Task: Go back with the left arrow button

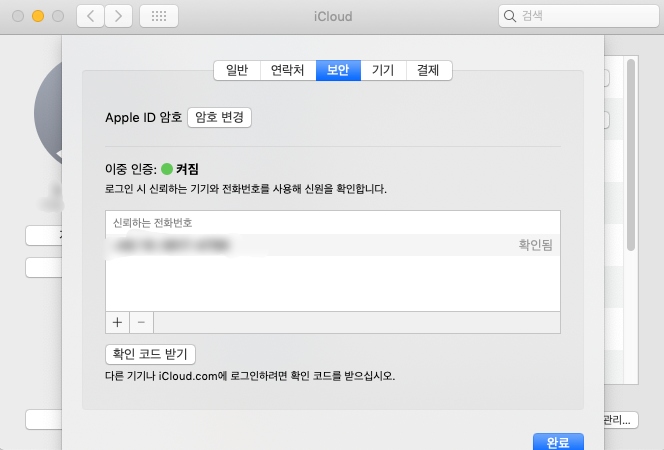Action: [90, 16]
